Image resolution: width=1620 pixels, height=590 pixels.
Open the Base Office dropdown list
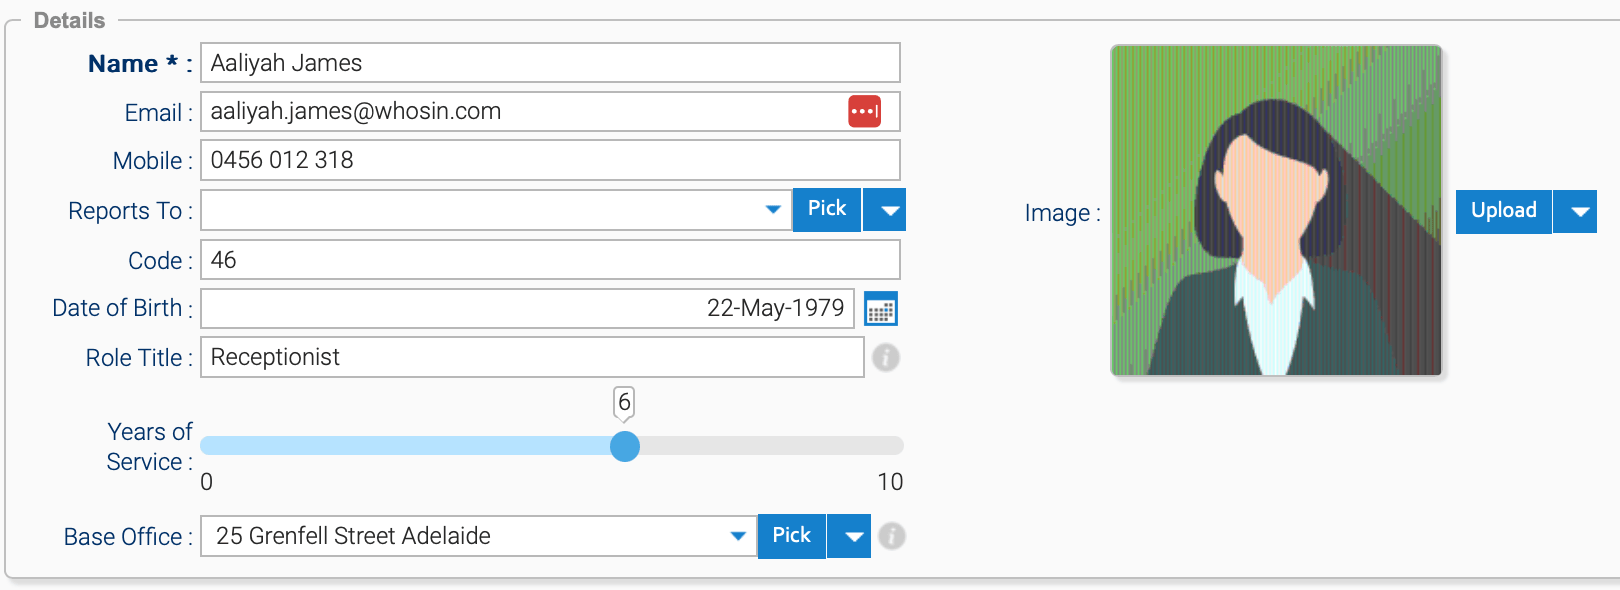click(x=738, y=536)
